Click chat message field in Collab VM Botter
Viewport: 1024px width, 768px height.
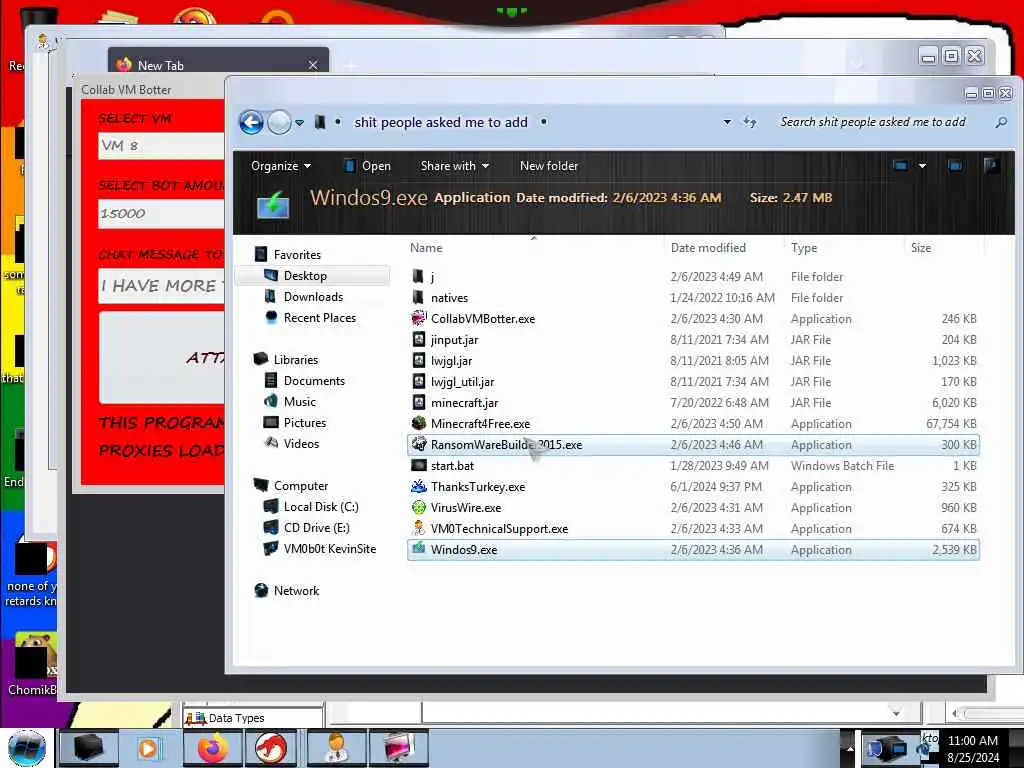pyautogui.click(x=161, y=286)
